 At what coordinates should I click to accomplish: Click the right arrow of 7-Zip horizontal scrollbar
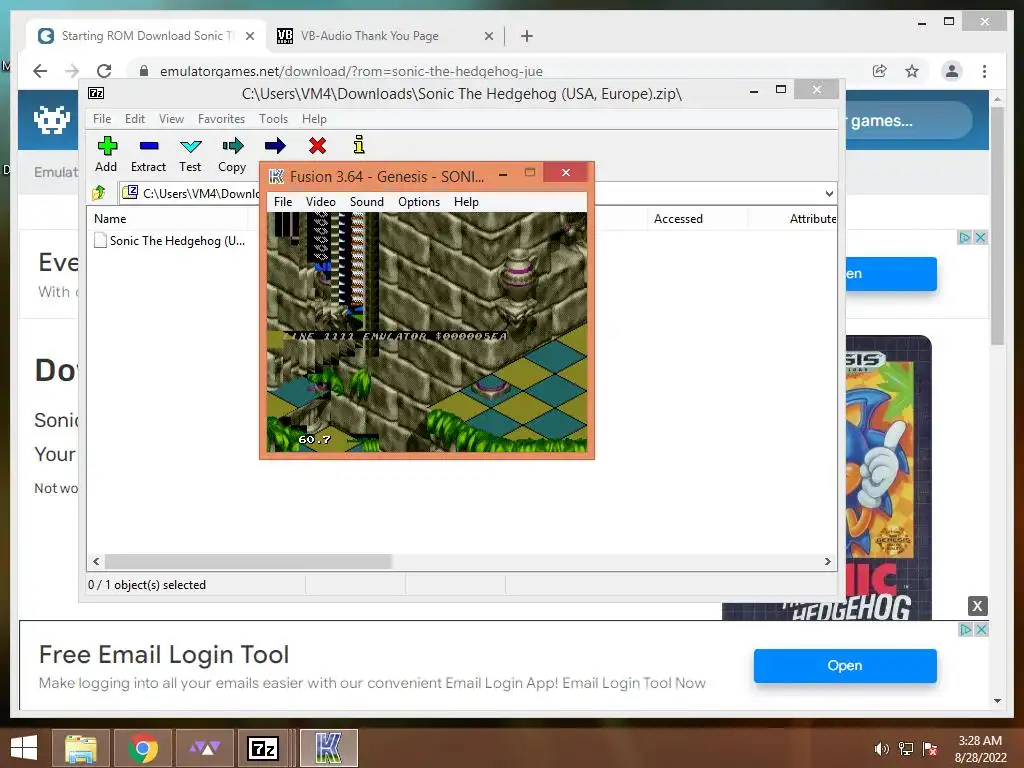coord(827,562)
